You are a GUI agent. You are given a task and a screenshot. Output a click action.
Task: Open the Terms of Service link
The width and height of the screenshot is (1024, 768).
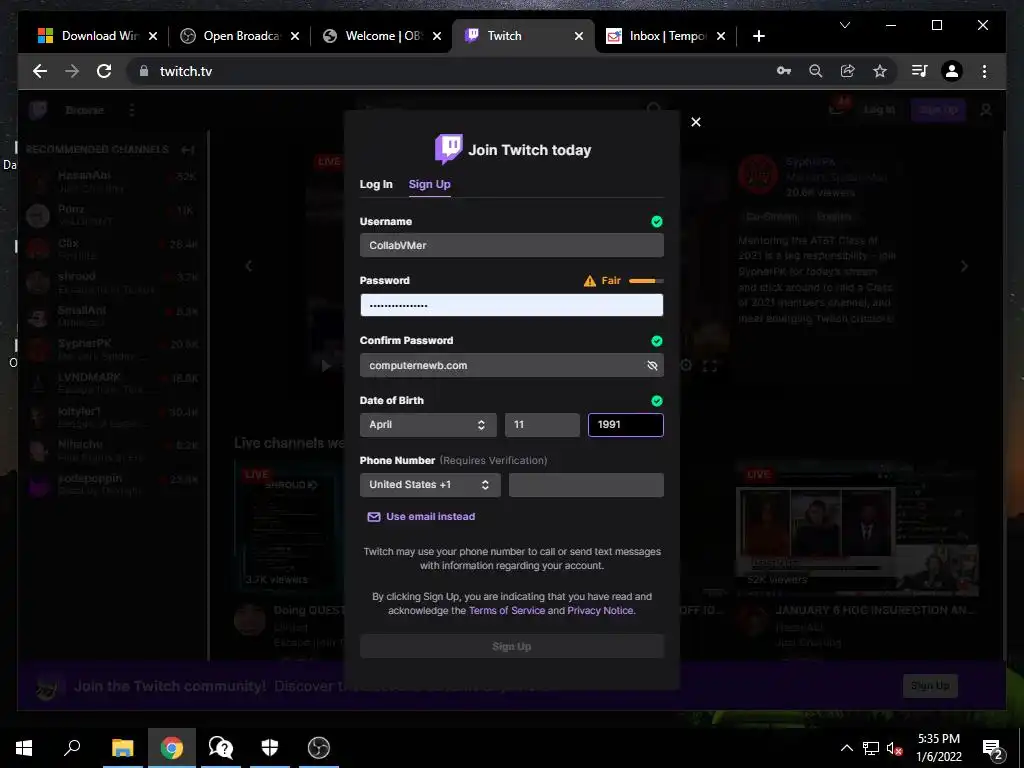coord(507,610)
